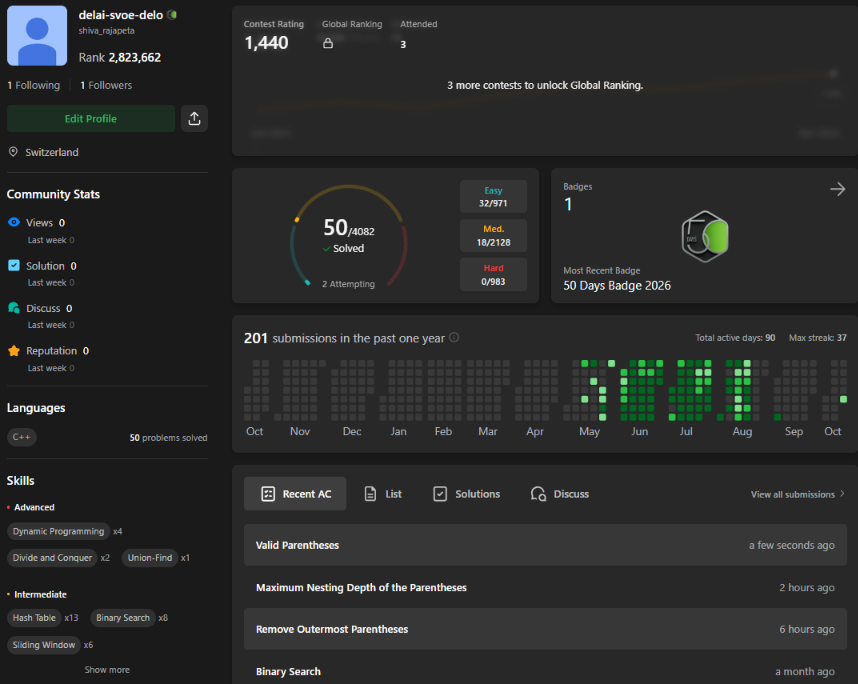Click the View all submissions chevron

click(842, 494)
